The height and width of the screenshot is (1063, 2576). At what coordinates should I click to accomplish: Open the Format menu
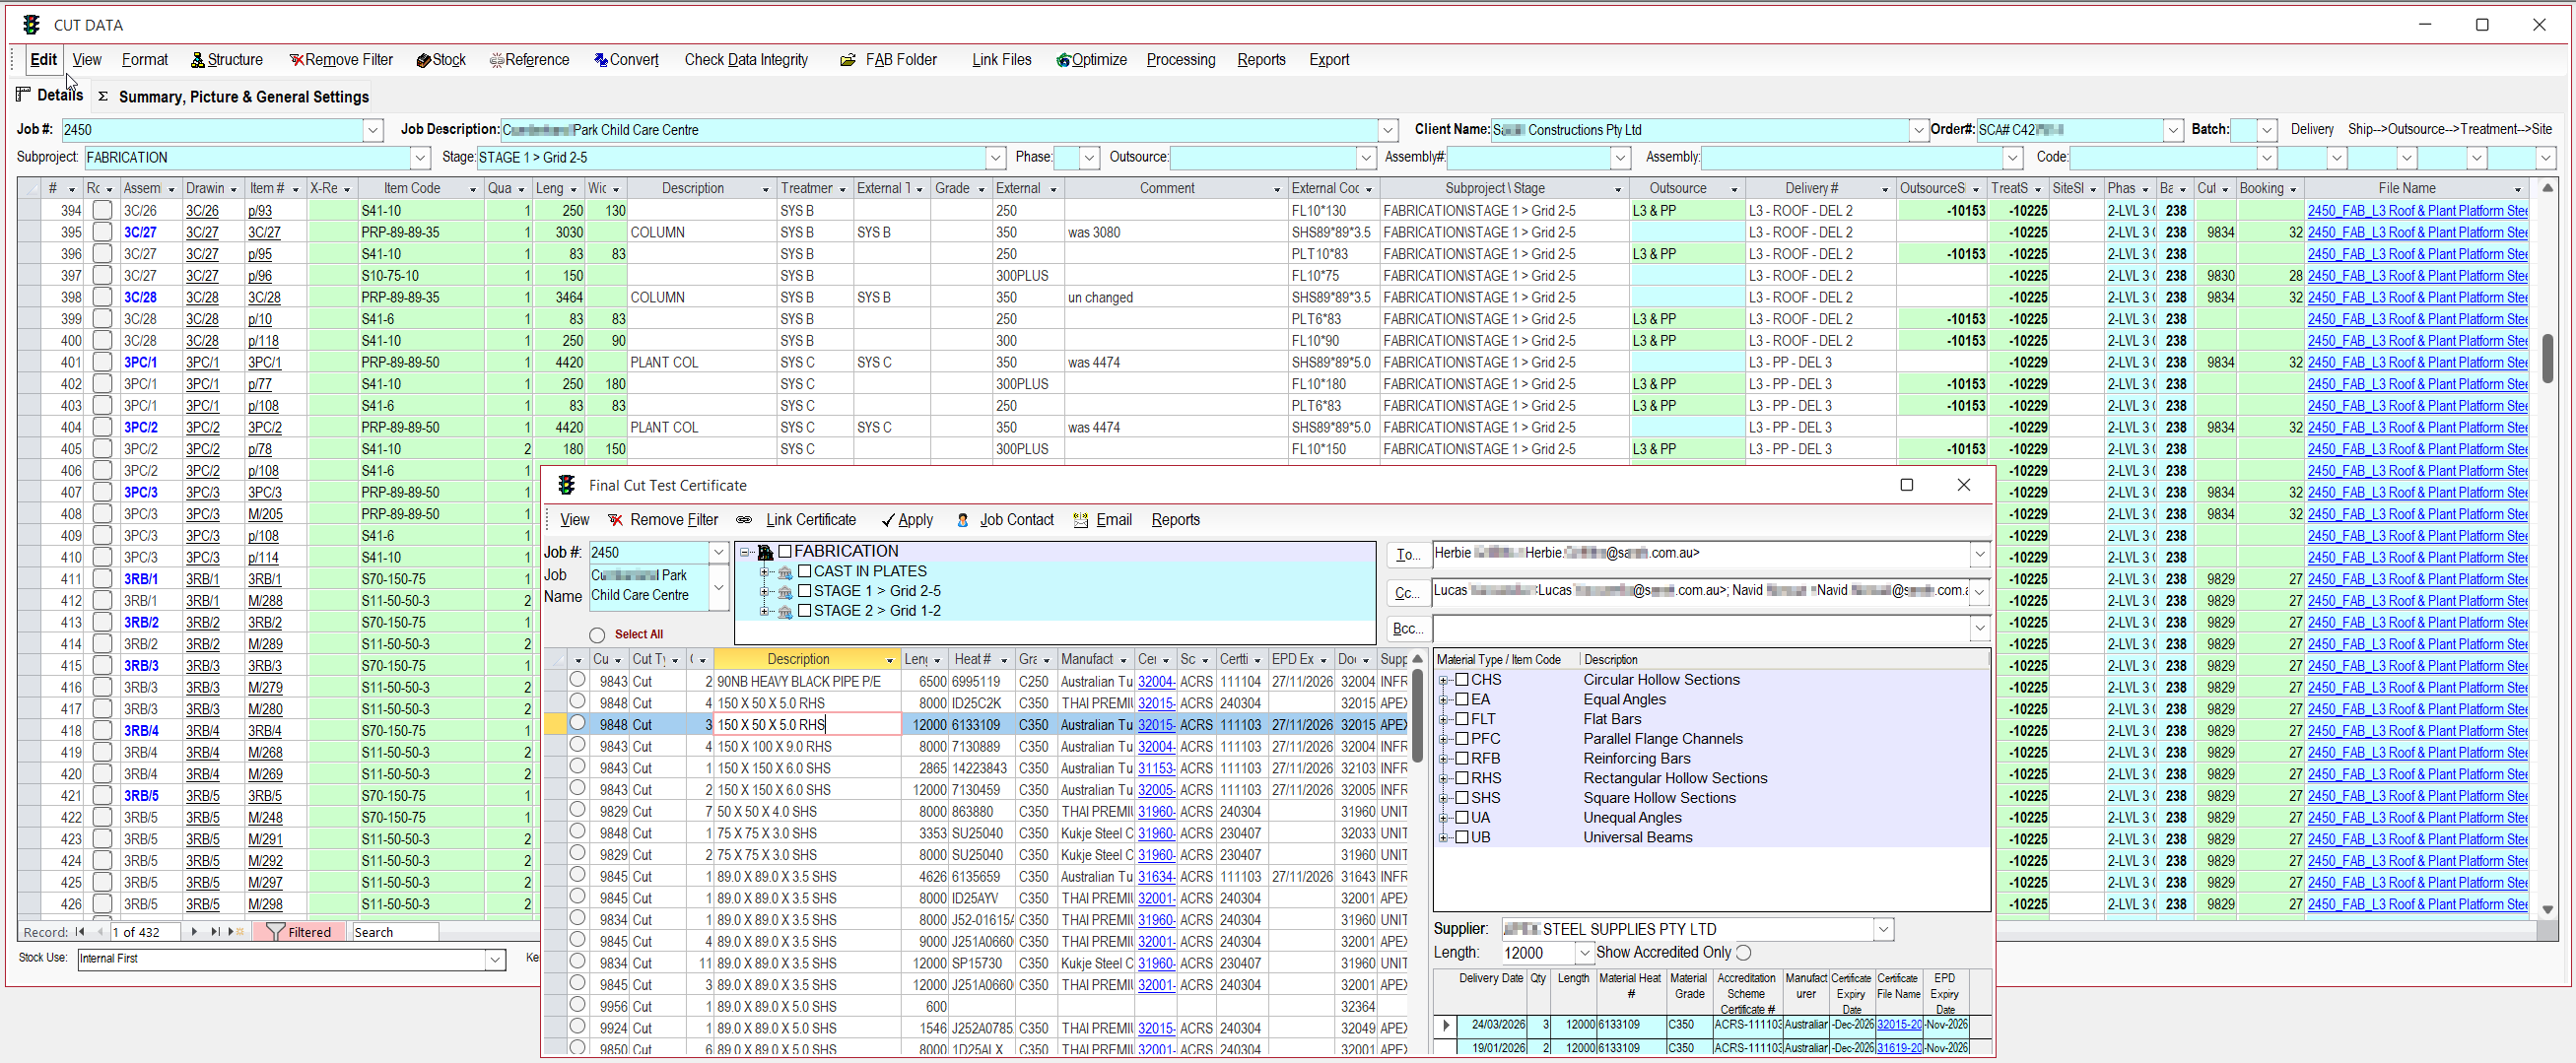point(145,60)
